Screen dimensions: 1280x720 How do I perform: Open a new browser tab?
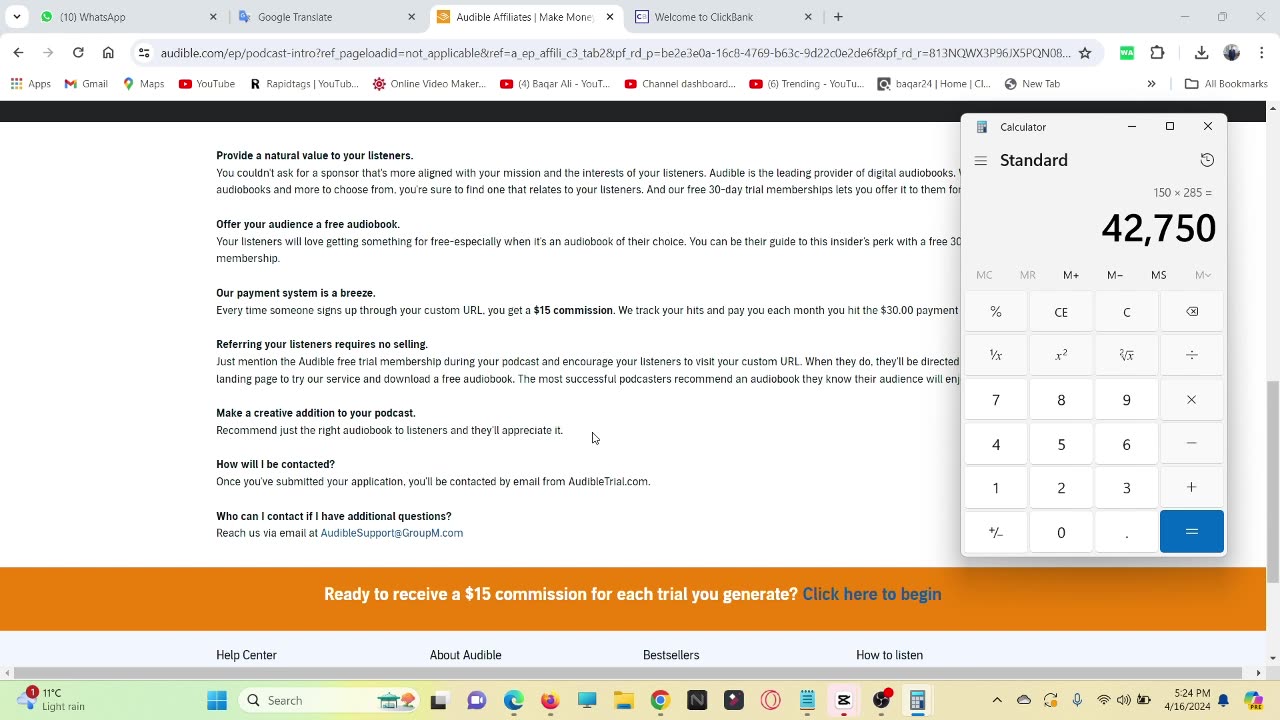838,17
